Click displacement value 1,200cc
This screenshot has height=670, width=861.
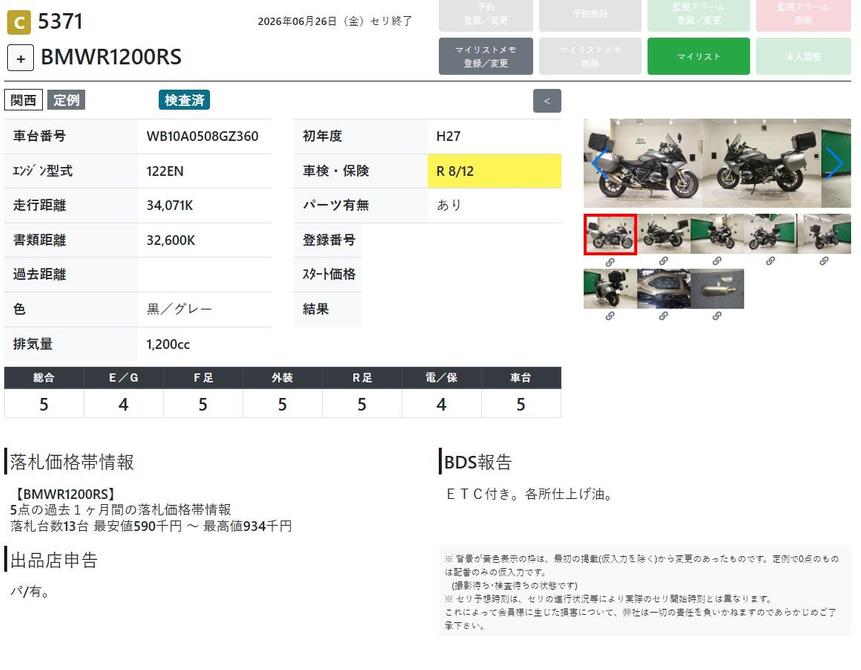pos(168,345)
